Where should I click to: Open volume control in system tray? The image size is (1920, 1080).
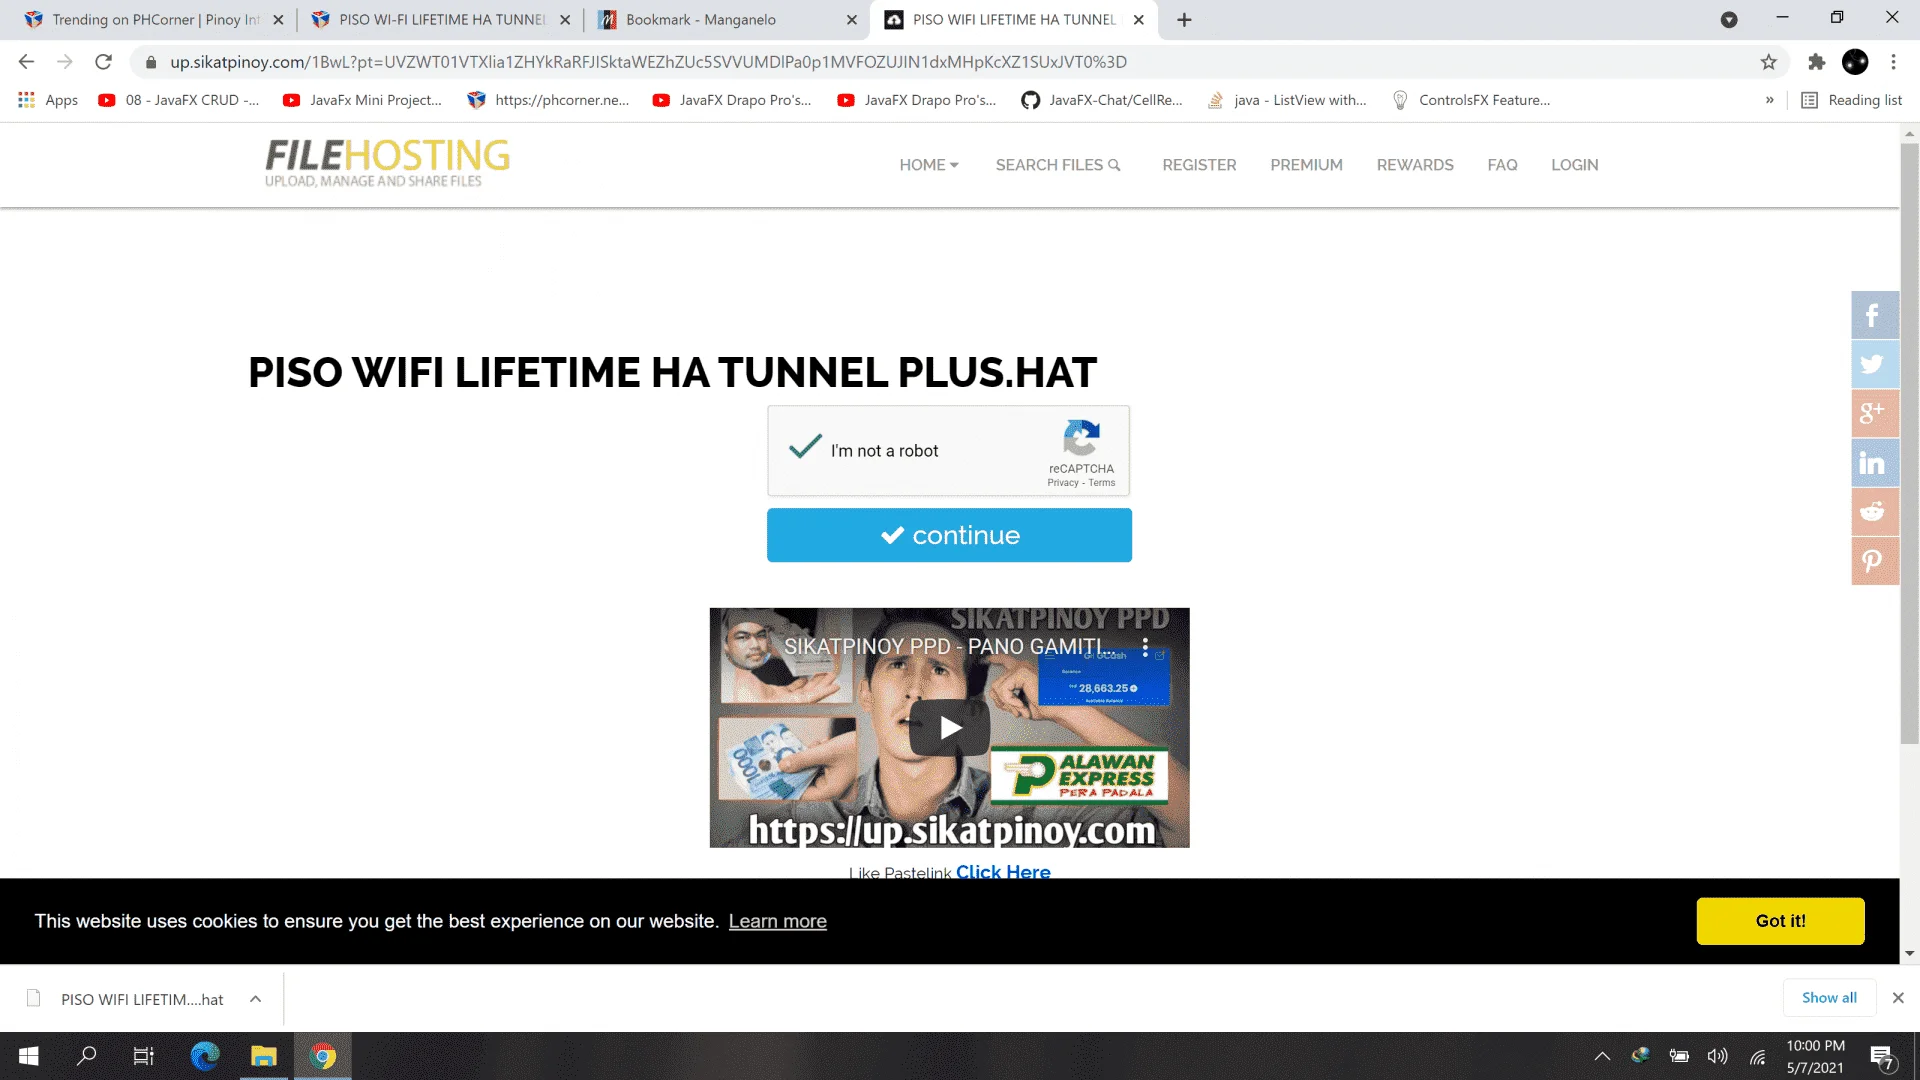(1718, 1056)
